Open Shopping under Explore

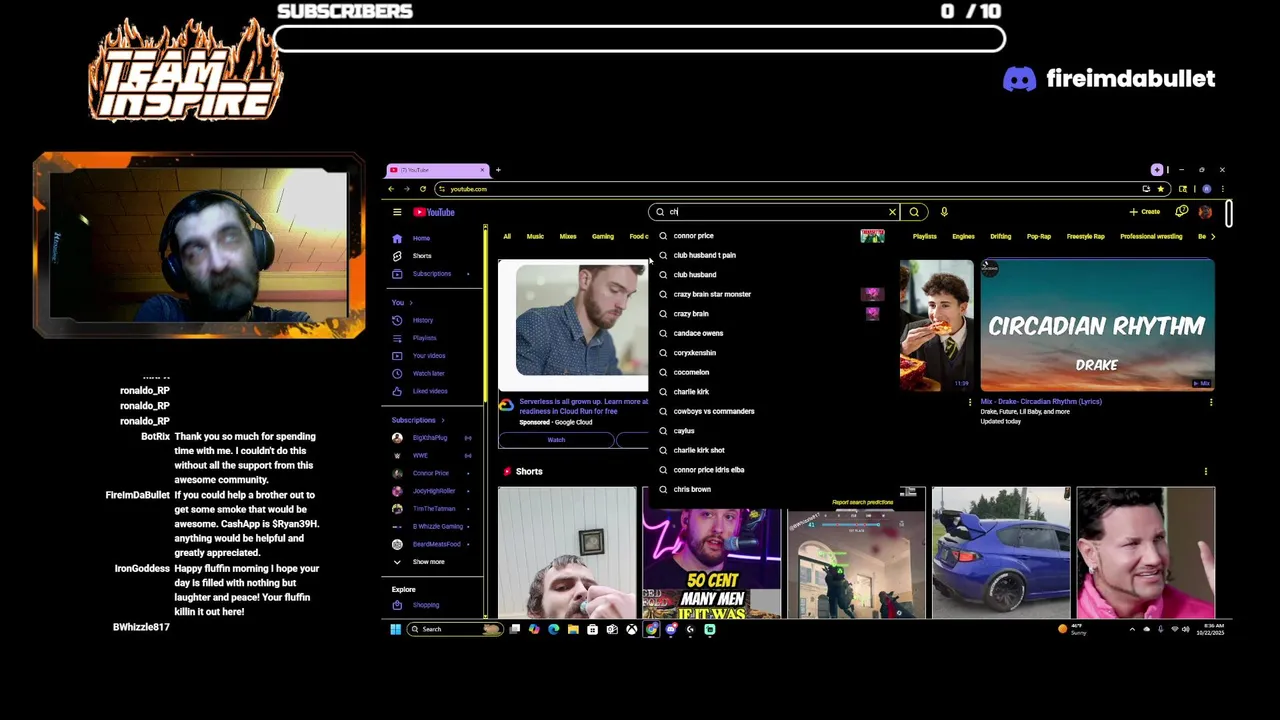click(x=425, y=605)
